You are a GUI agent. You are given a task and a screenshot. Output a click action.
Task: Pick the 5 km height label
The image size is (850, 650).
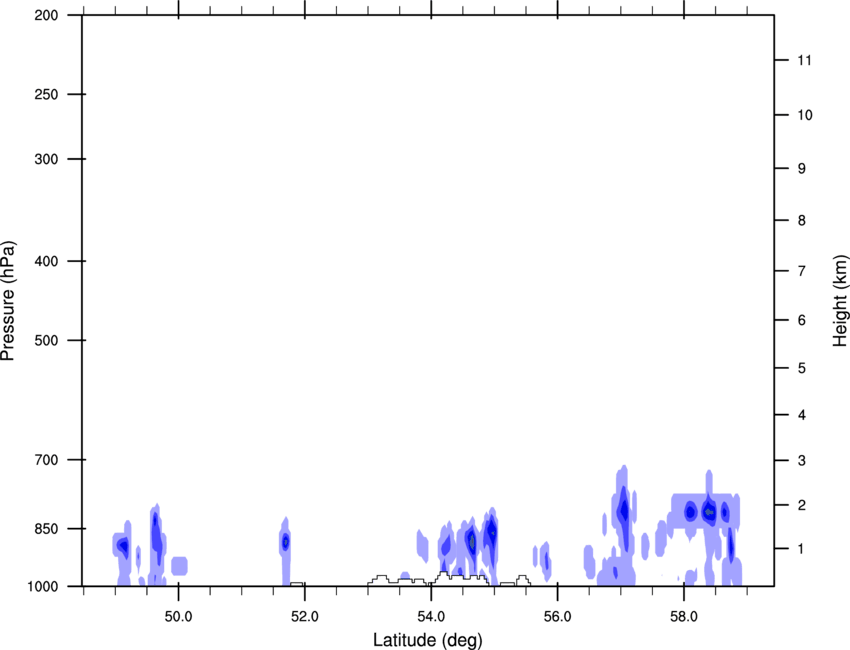802,368
